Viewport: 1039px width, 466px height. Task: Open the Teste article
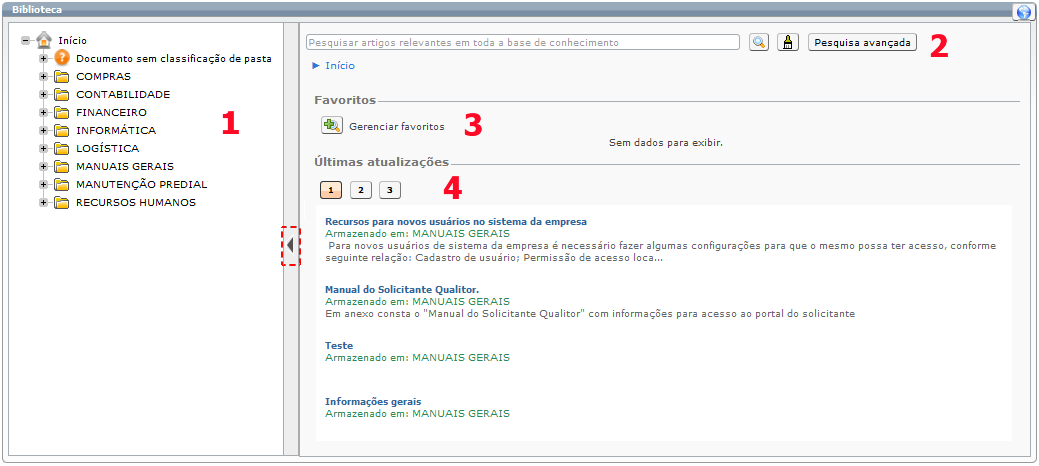click(339, 345)
